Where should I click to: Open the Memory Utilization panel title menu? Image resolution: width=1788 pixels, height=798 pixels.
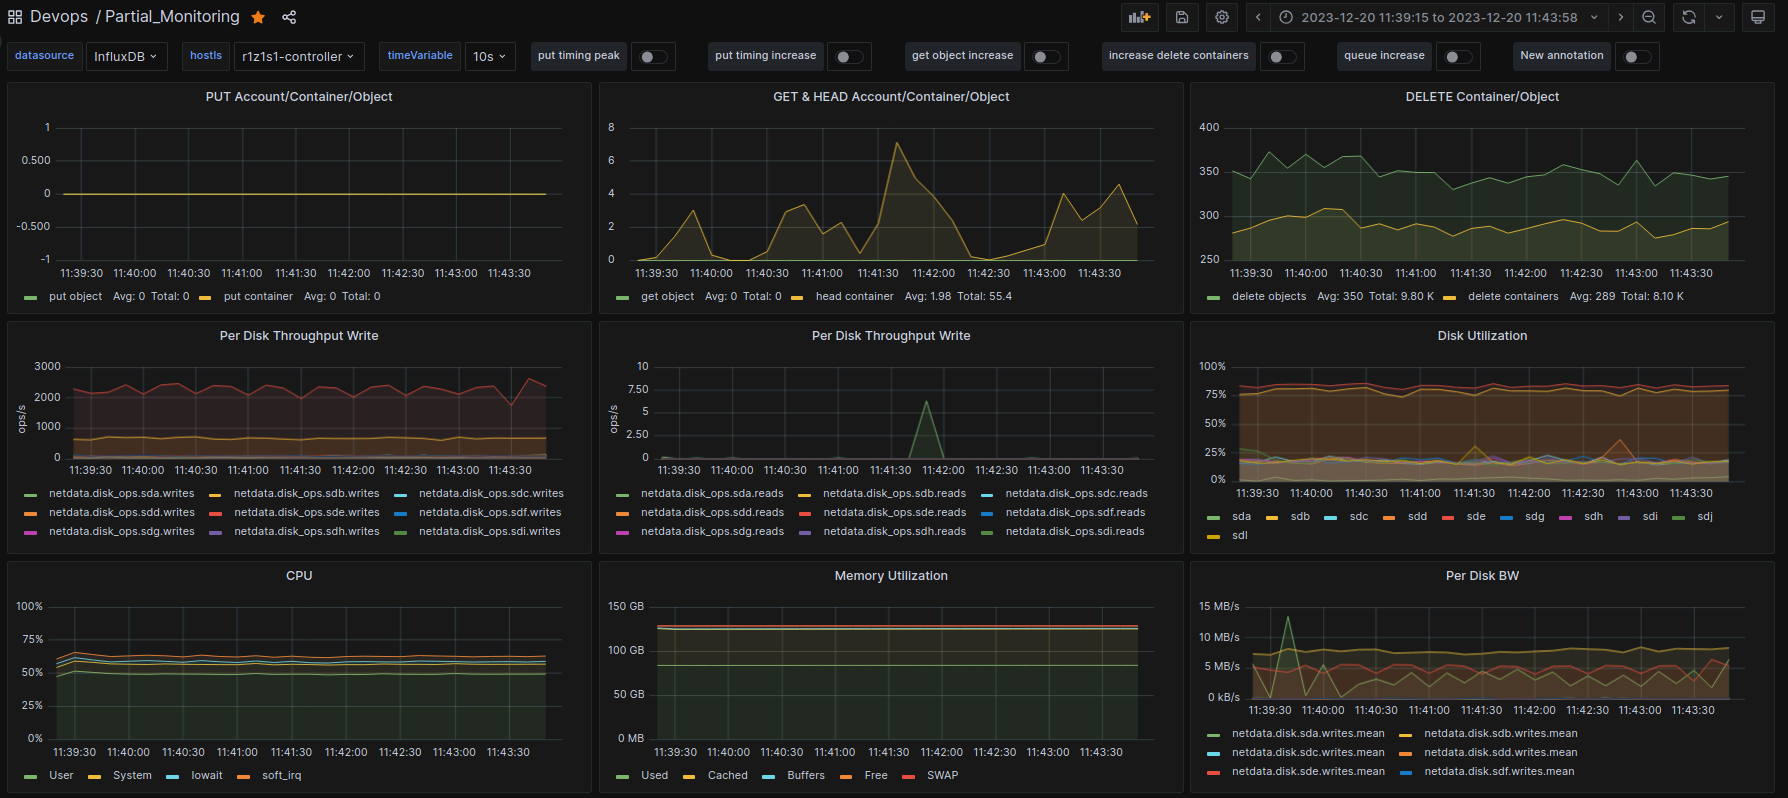pos(890,576)
